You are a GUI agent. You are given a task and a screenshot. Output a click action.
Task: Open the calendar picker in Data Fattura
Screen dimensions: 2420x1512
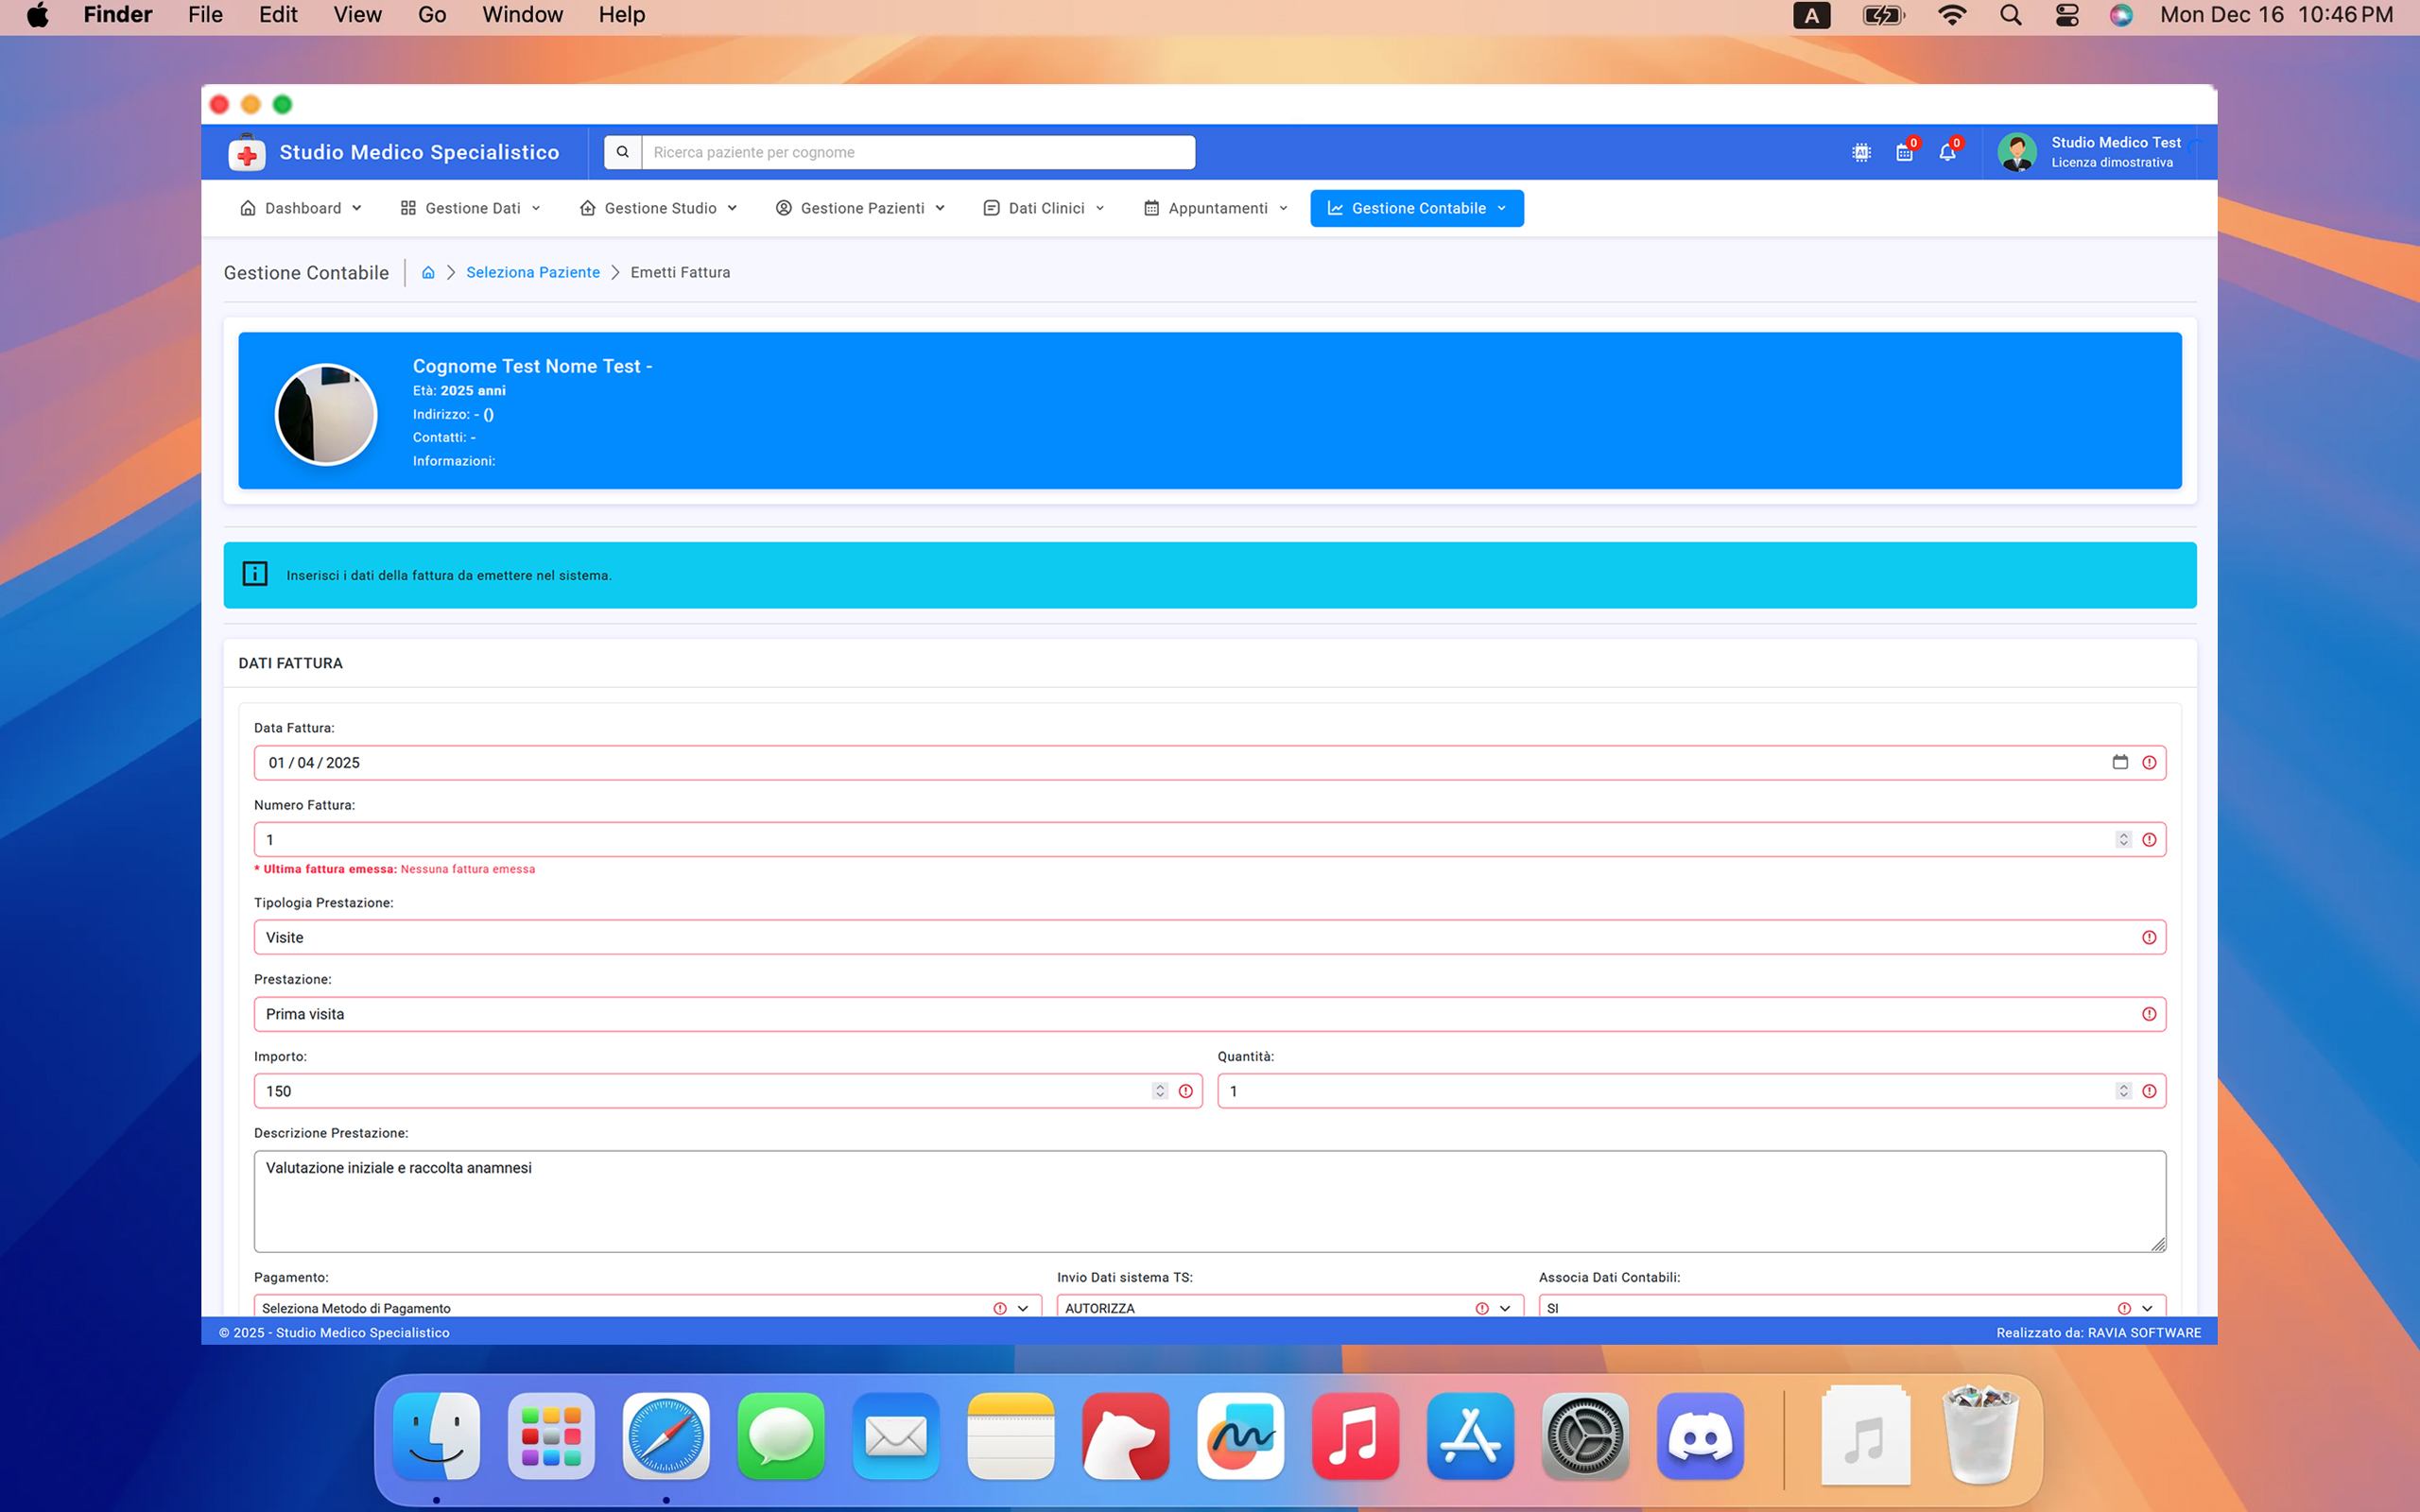(2120, 762)
